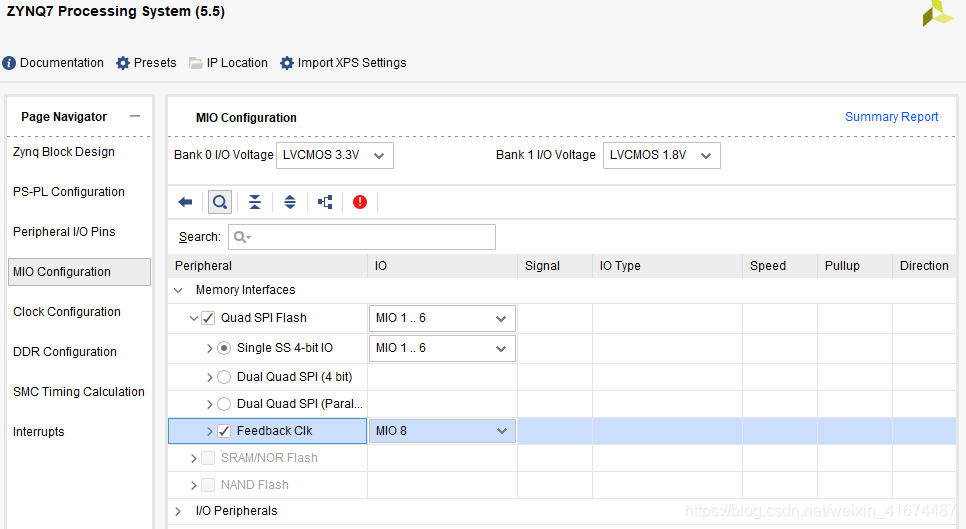The image size is (966, 529).
Task: Click the Pullup column header
Action: 855,266
